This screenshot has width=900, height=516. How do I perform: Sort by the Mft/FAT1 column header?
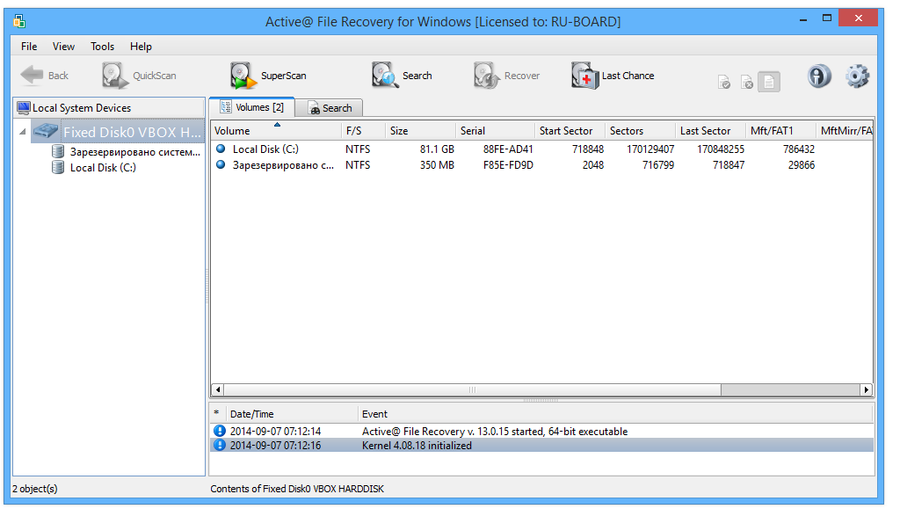coord(781,131)
